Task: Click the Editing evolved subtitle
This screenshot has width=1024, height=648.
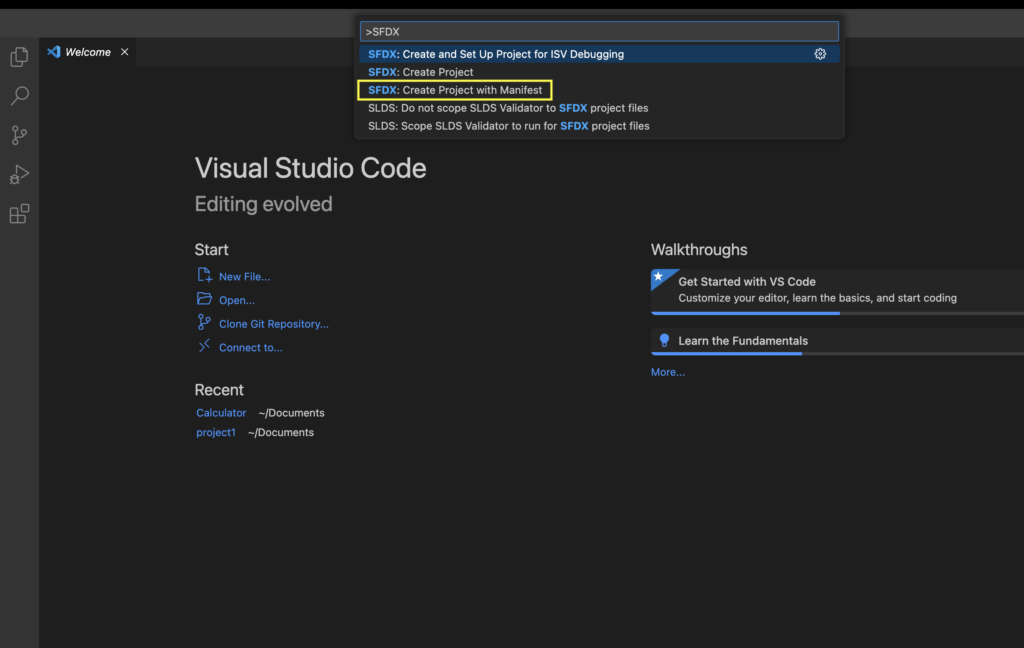Action: point(263,204)
